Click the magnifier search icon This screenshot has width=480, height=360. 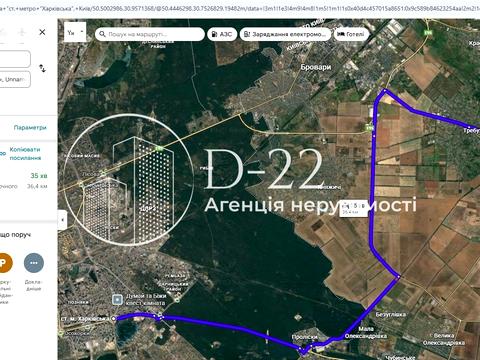[x=102, y=34]
